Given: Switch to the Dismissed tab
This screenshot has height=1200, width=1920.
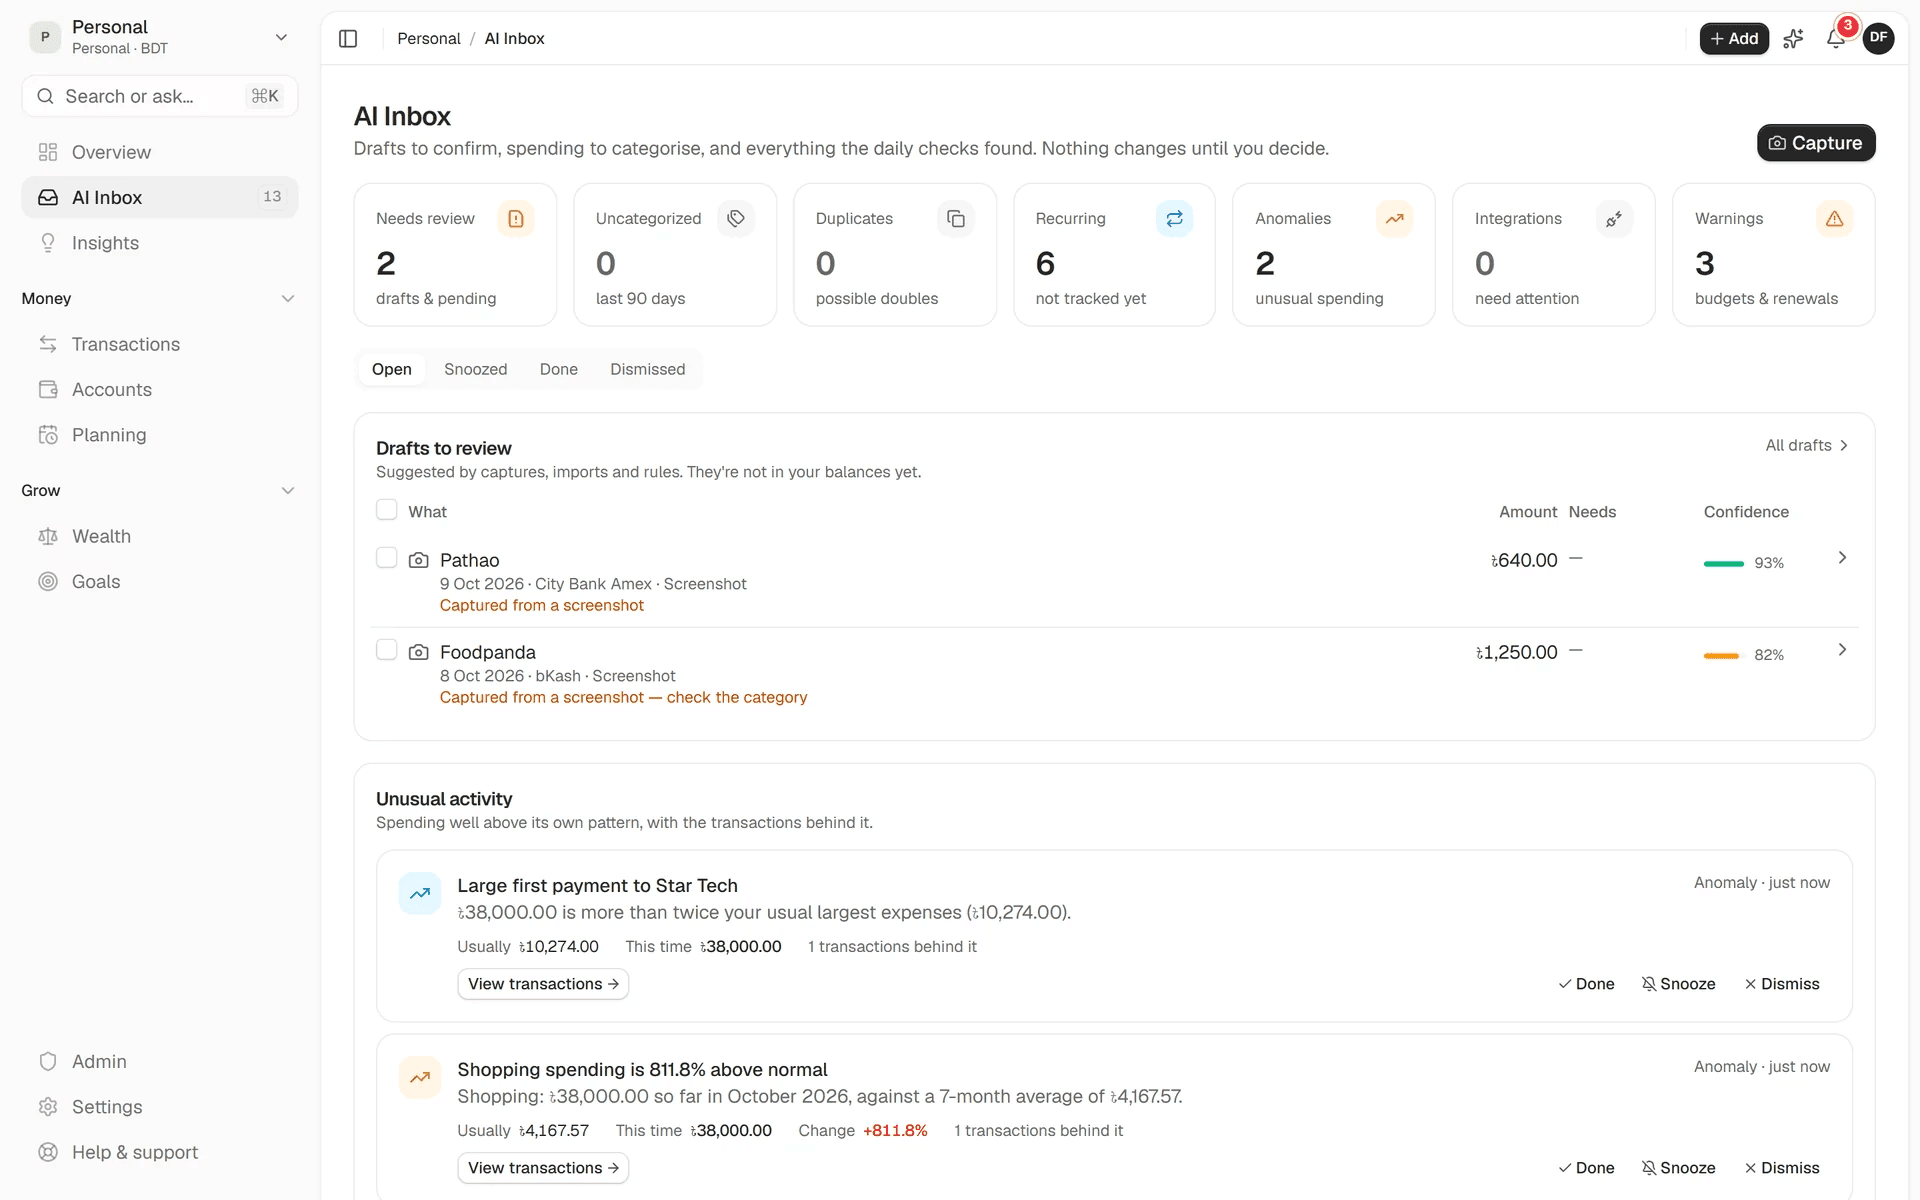Looking at the screenshot, I should tap(648, 369).
